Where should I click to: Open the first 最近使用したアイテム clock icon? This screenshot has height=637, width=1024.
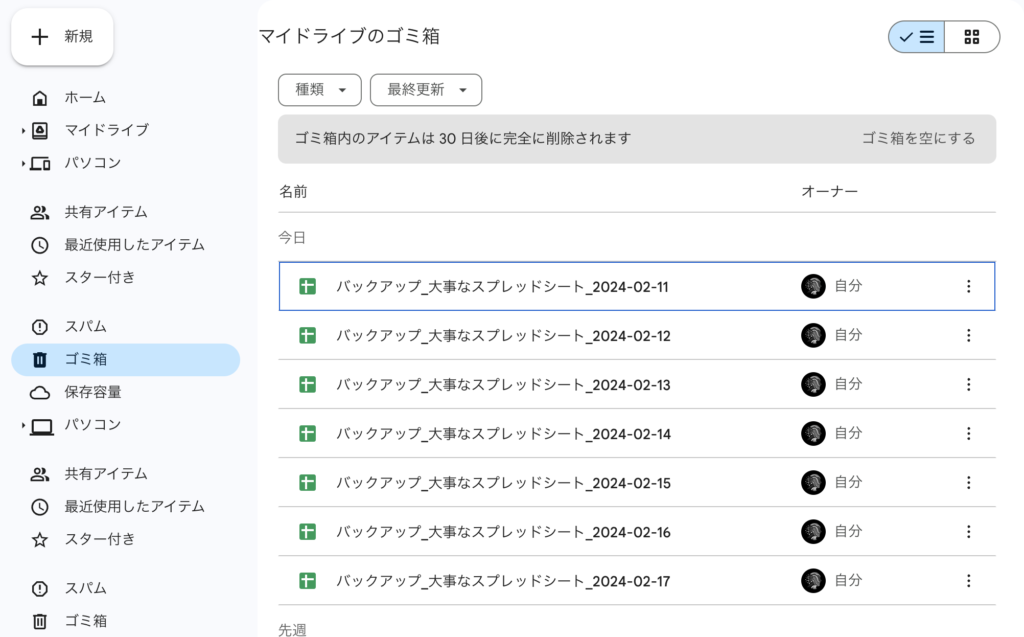(x=40, y=245)
